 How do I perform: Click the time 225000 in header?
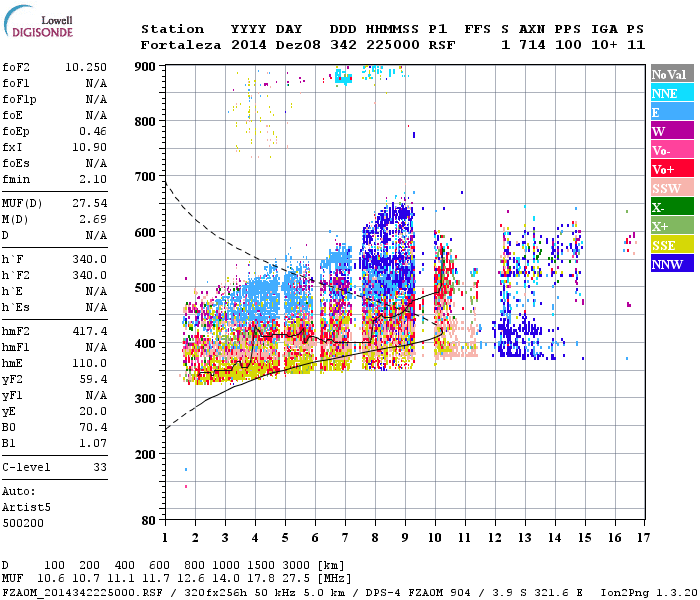coord(393,45)
